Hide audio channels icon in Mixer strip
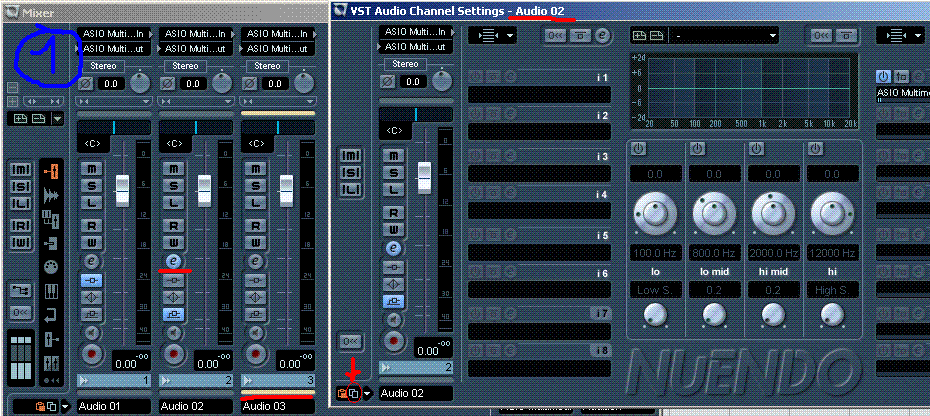Screen dimensions: 930x416 [52, 194]
